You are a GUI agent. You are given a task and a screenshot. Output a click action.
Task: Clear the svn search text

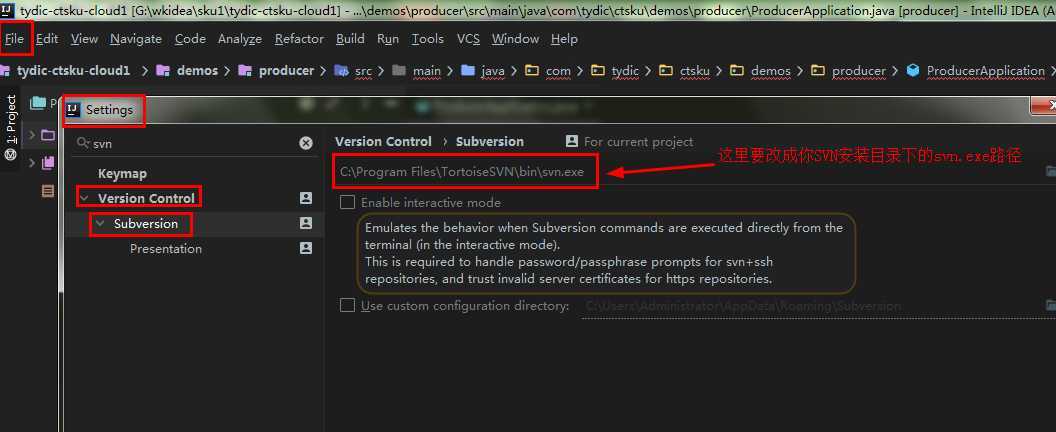306,143
